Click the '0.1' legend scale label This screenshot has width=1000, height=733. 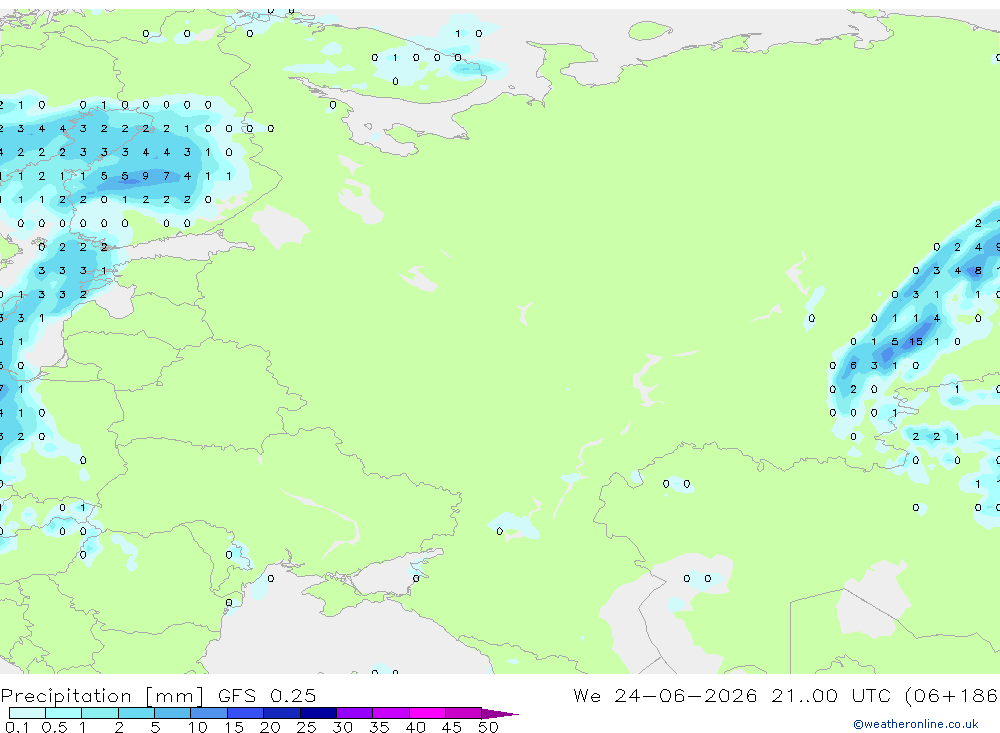[17, 727]
